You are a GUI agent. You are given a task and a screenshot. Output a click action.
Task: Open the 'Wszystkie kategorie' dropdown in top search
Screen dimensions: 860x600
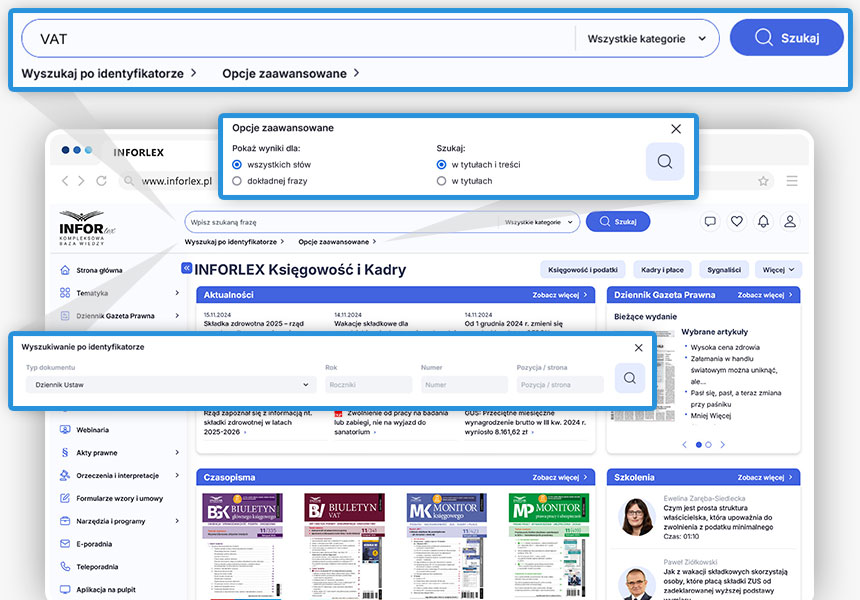647,39
